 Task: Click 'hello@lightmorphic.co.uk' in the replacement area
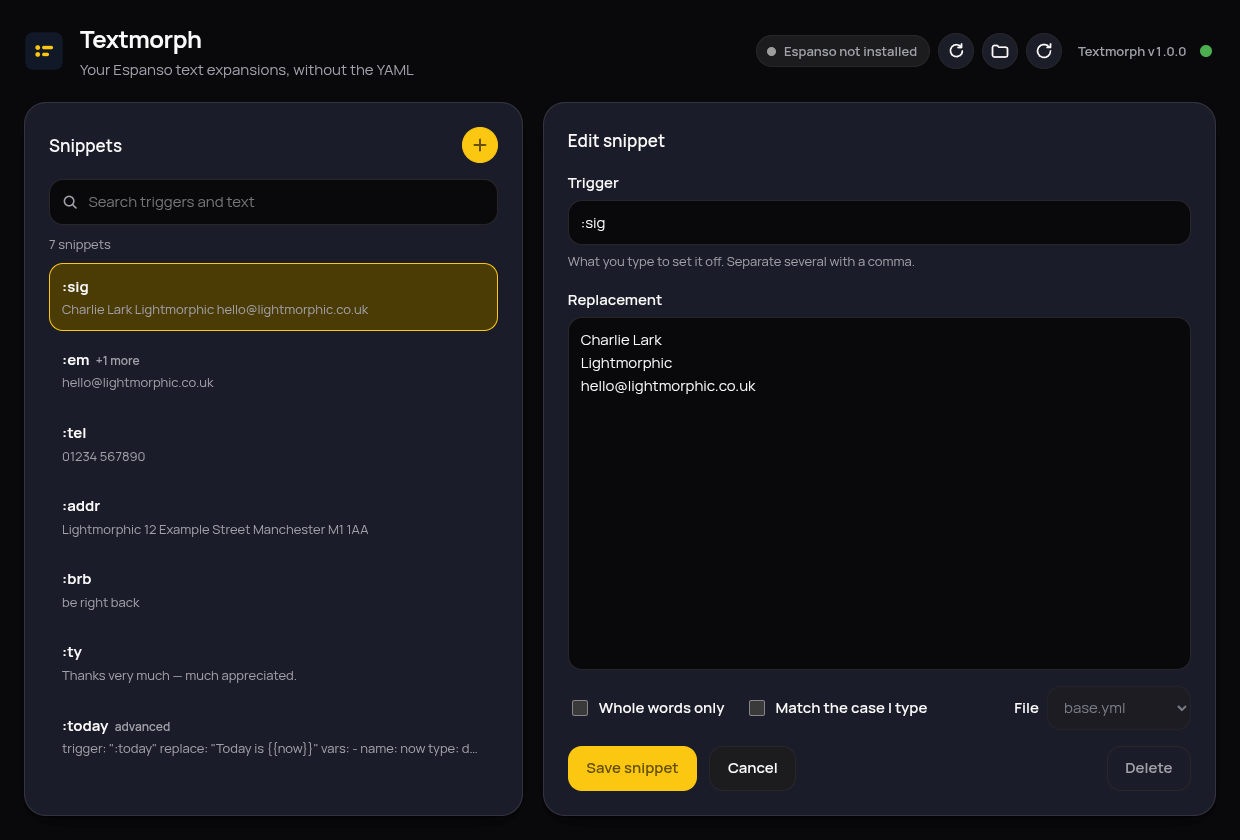pyautogui.click(x=668, y=386)
